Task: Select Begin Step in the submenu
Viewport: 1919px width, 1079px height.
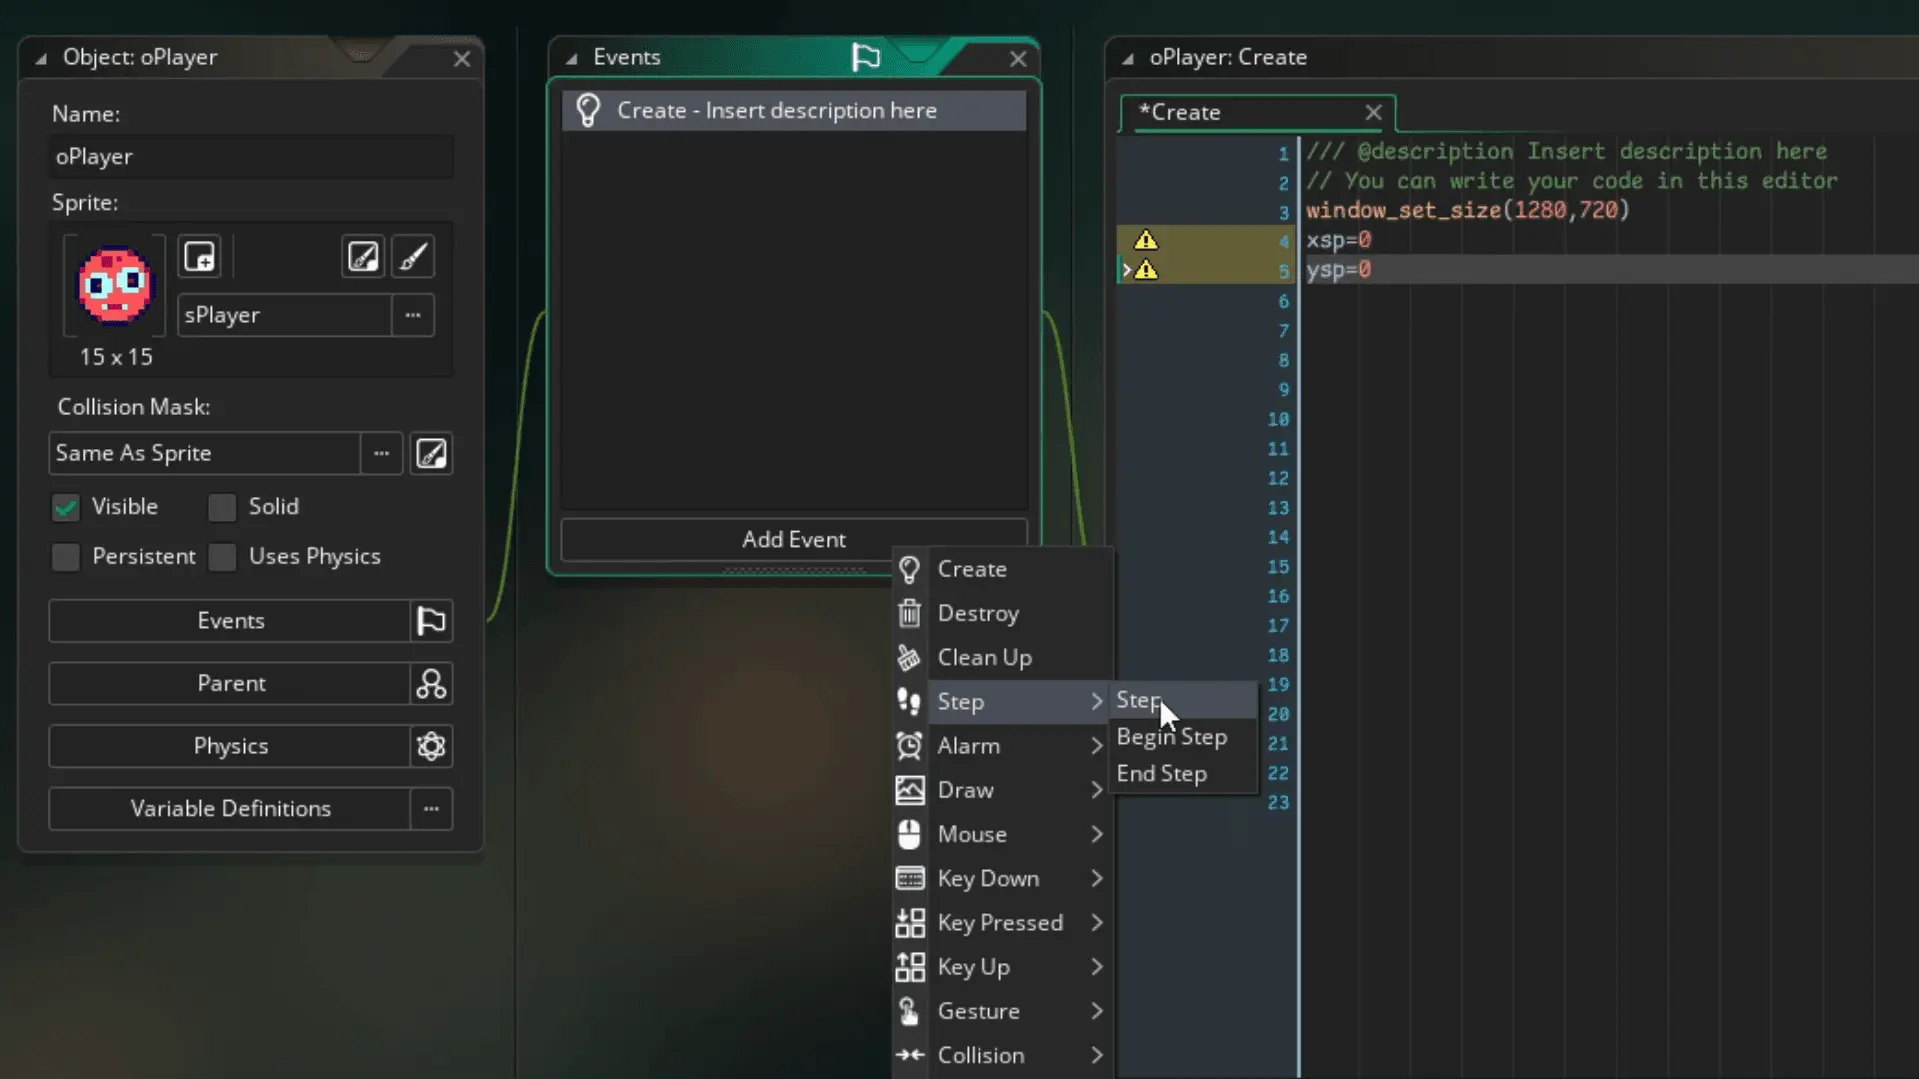Action: (1184, 737)
